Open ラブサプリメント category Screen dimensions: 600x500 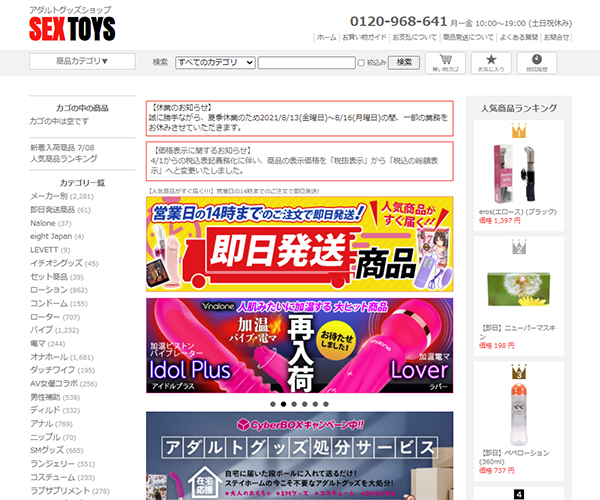pos(60,490)
